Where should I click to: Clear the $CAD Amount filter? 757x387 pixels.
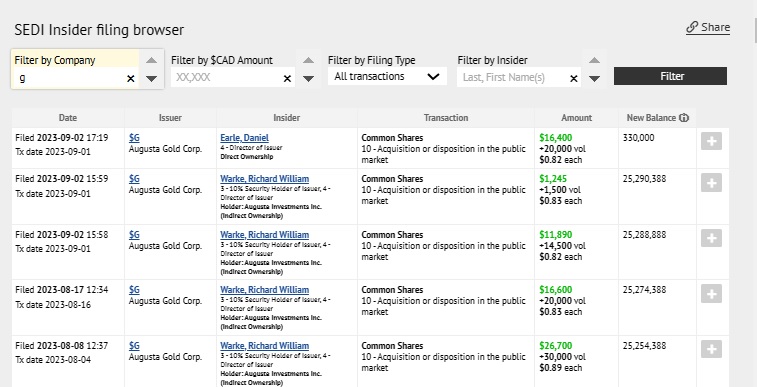click(x=287, y=79)
